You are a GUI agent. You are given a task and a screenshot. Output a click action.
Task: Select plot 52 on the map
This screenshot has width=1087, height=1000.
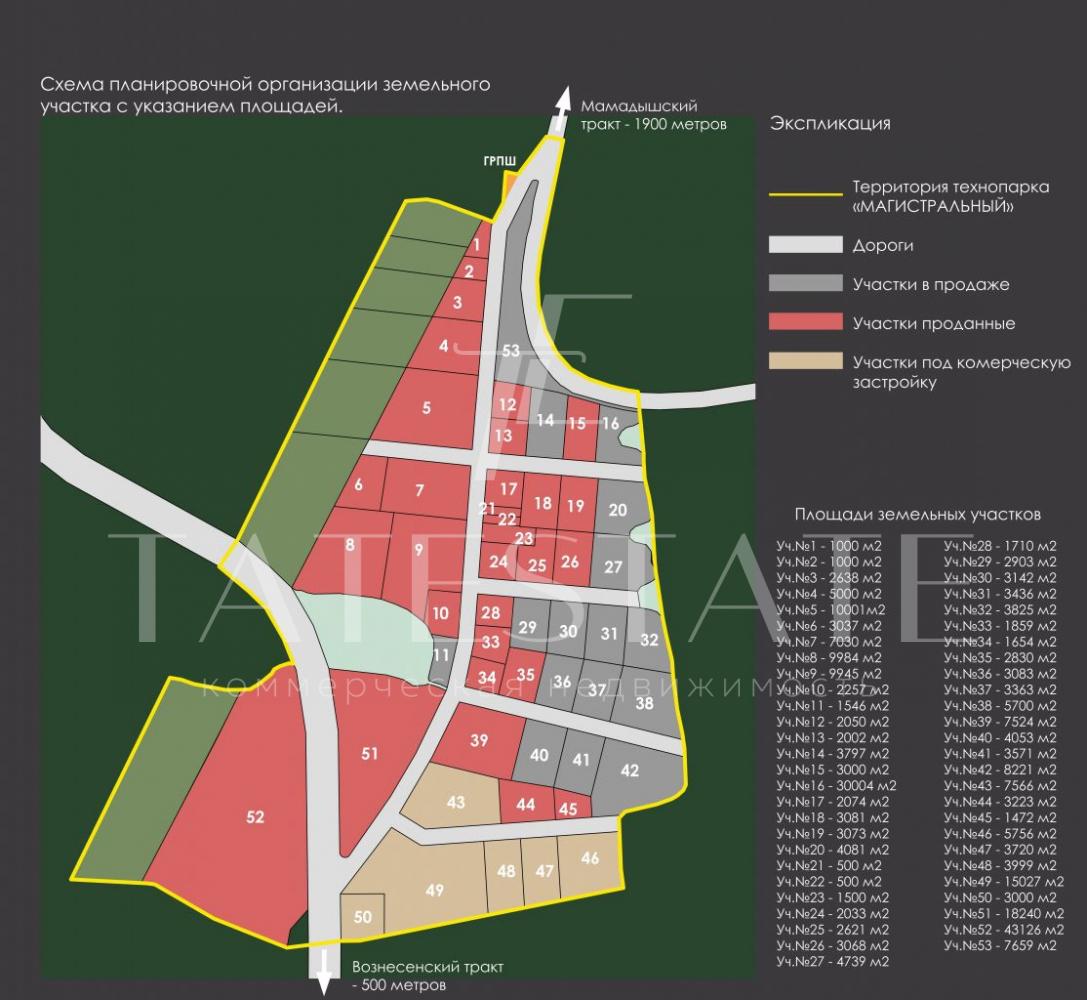tap(255, 817)
